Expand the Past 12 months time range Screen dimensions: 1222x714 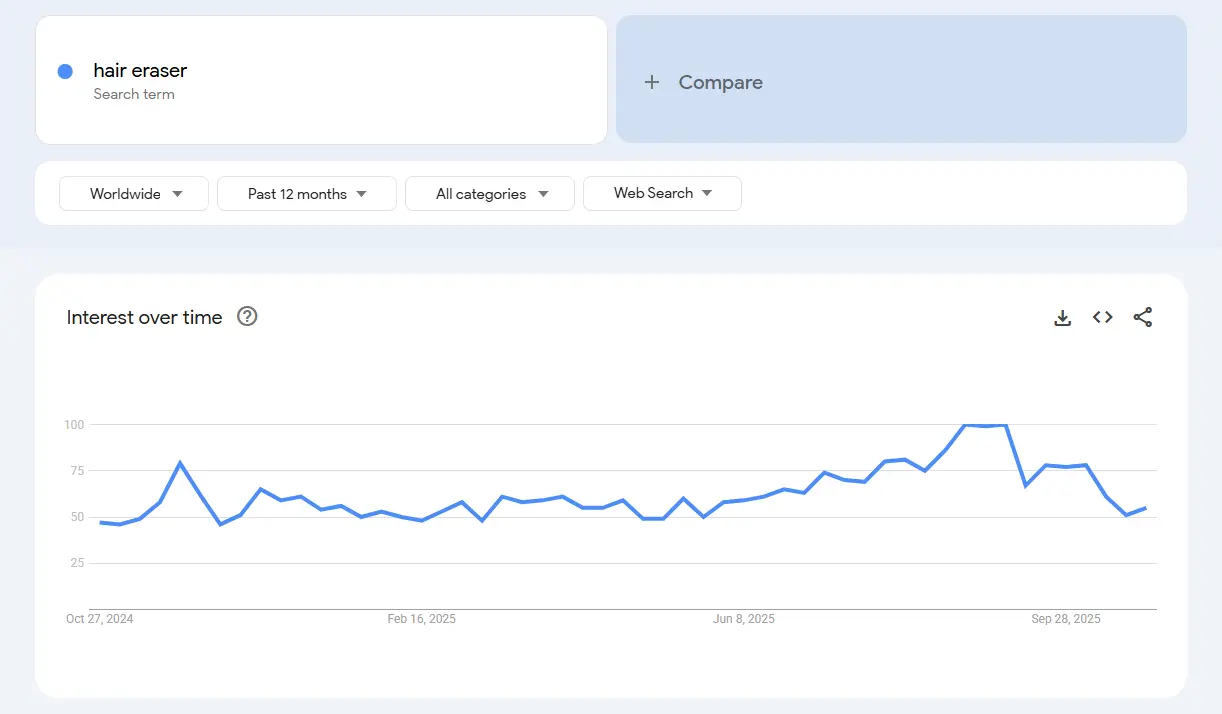point(307,194)
